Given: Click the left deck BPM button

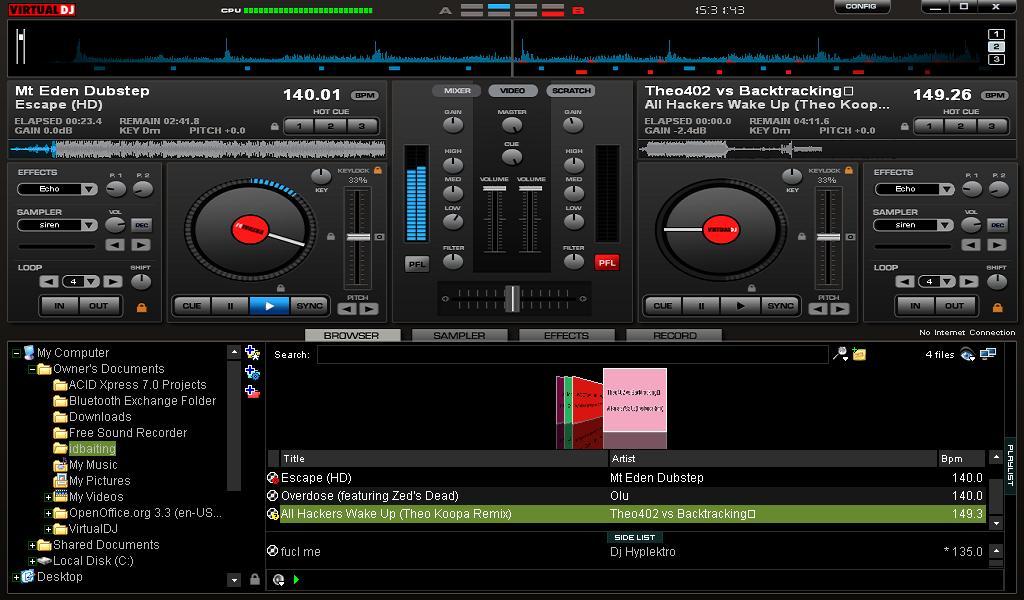Looking at the screenshot, I should tap(364, 95).
